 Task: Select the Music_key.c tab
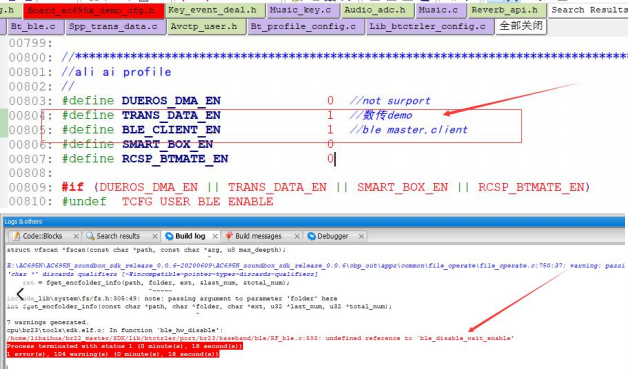303,10
